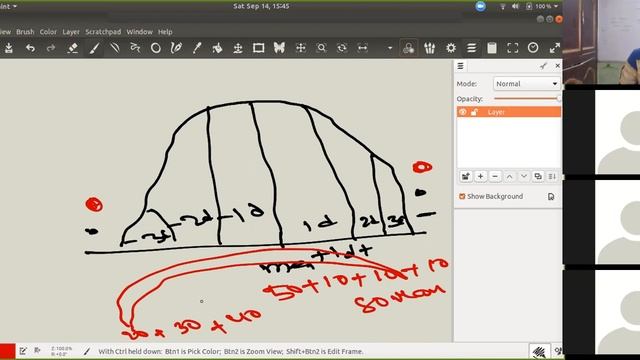The height and width of the screenshot is (360, 640).
Task: Move the layer down with the arrow button
Action: pos(524,176)
